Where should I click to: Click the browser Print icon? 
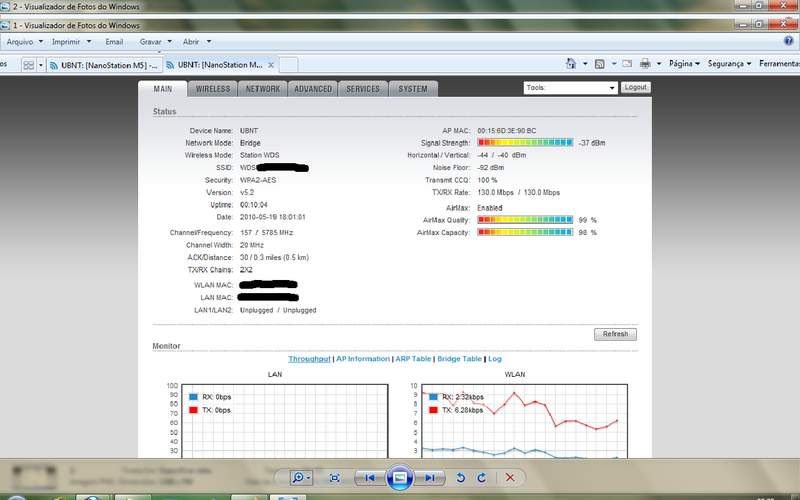[645, 64]
